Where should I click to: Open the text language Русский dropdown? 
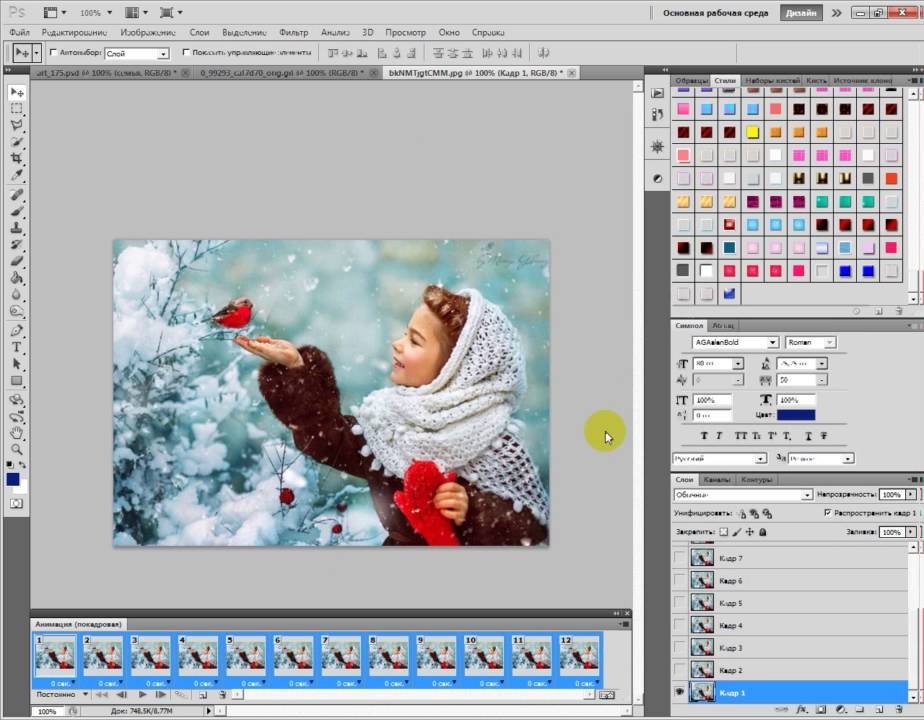click(x=720, y=458)
